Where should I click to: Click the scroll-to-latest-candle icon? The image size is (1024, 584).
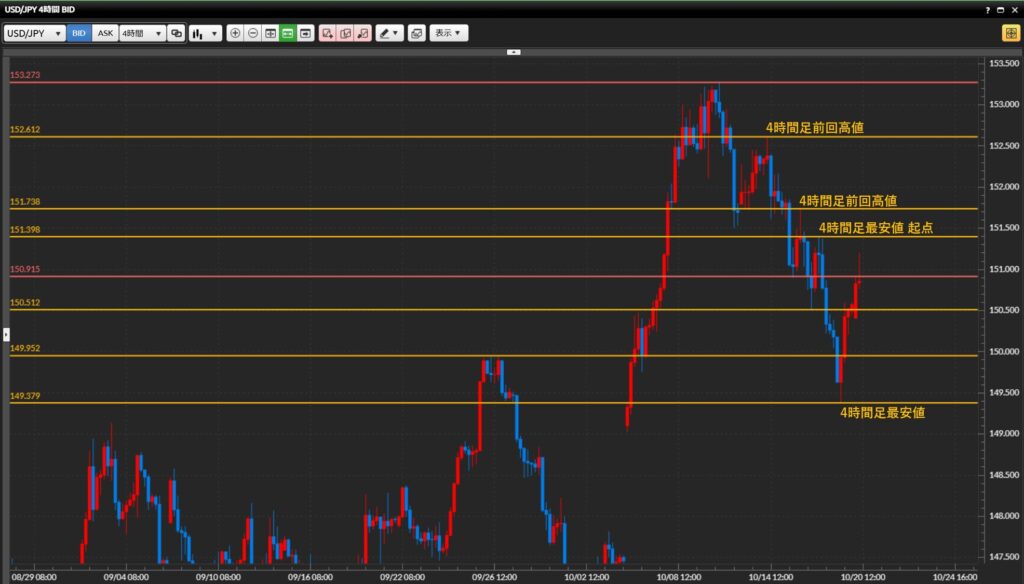tap(306, 33)
